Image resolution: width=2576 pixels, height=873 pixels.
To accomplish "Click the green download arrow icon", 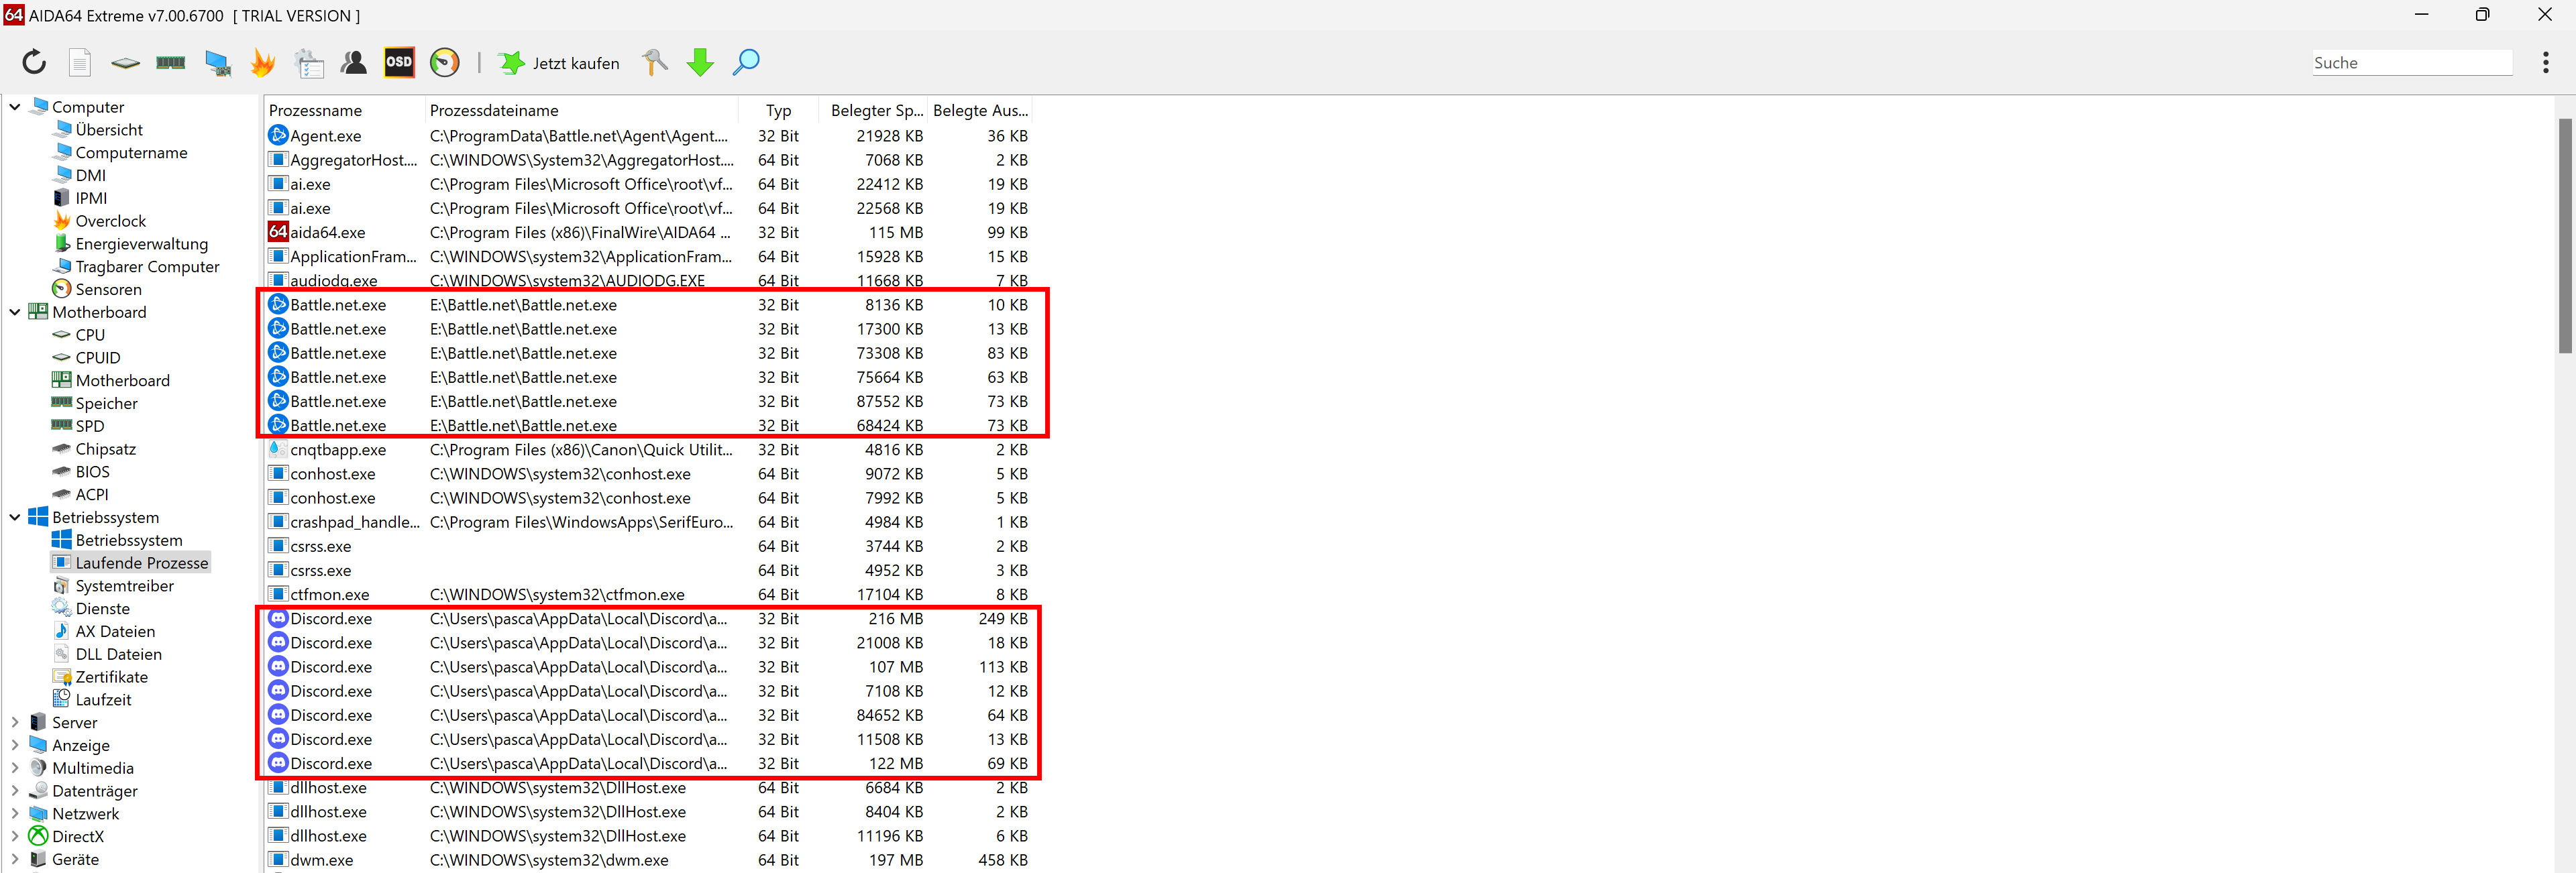I will (700, 63).
